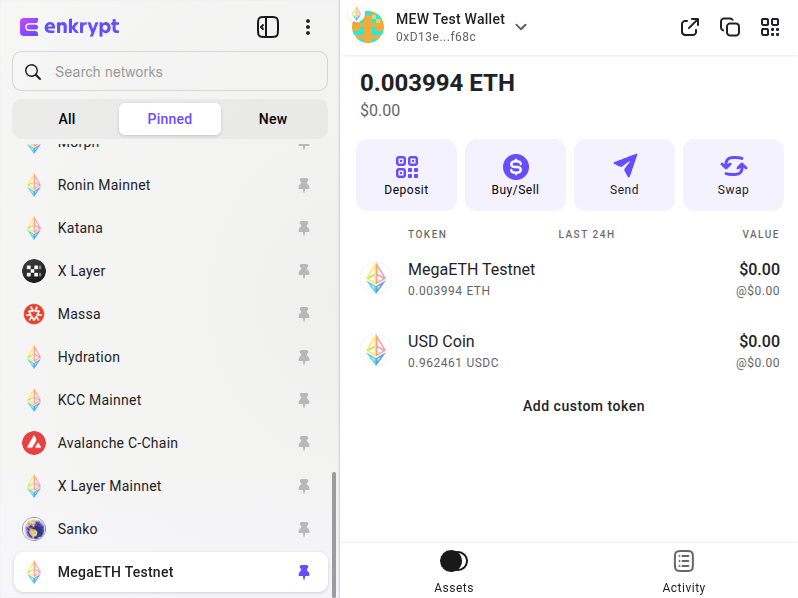Viewport: 798px width, 598px height.
Task: Click the Deposit action
Action: [x=406, y=175]
